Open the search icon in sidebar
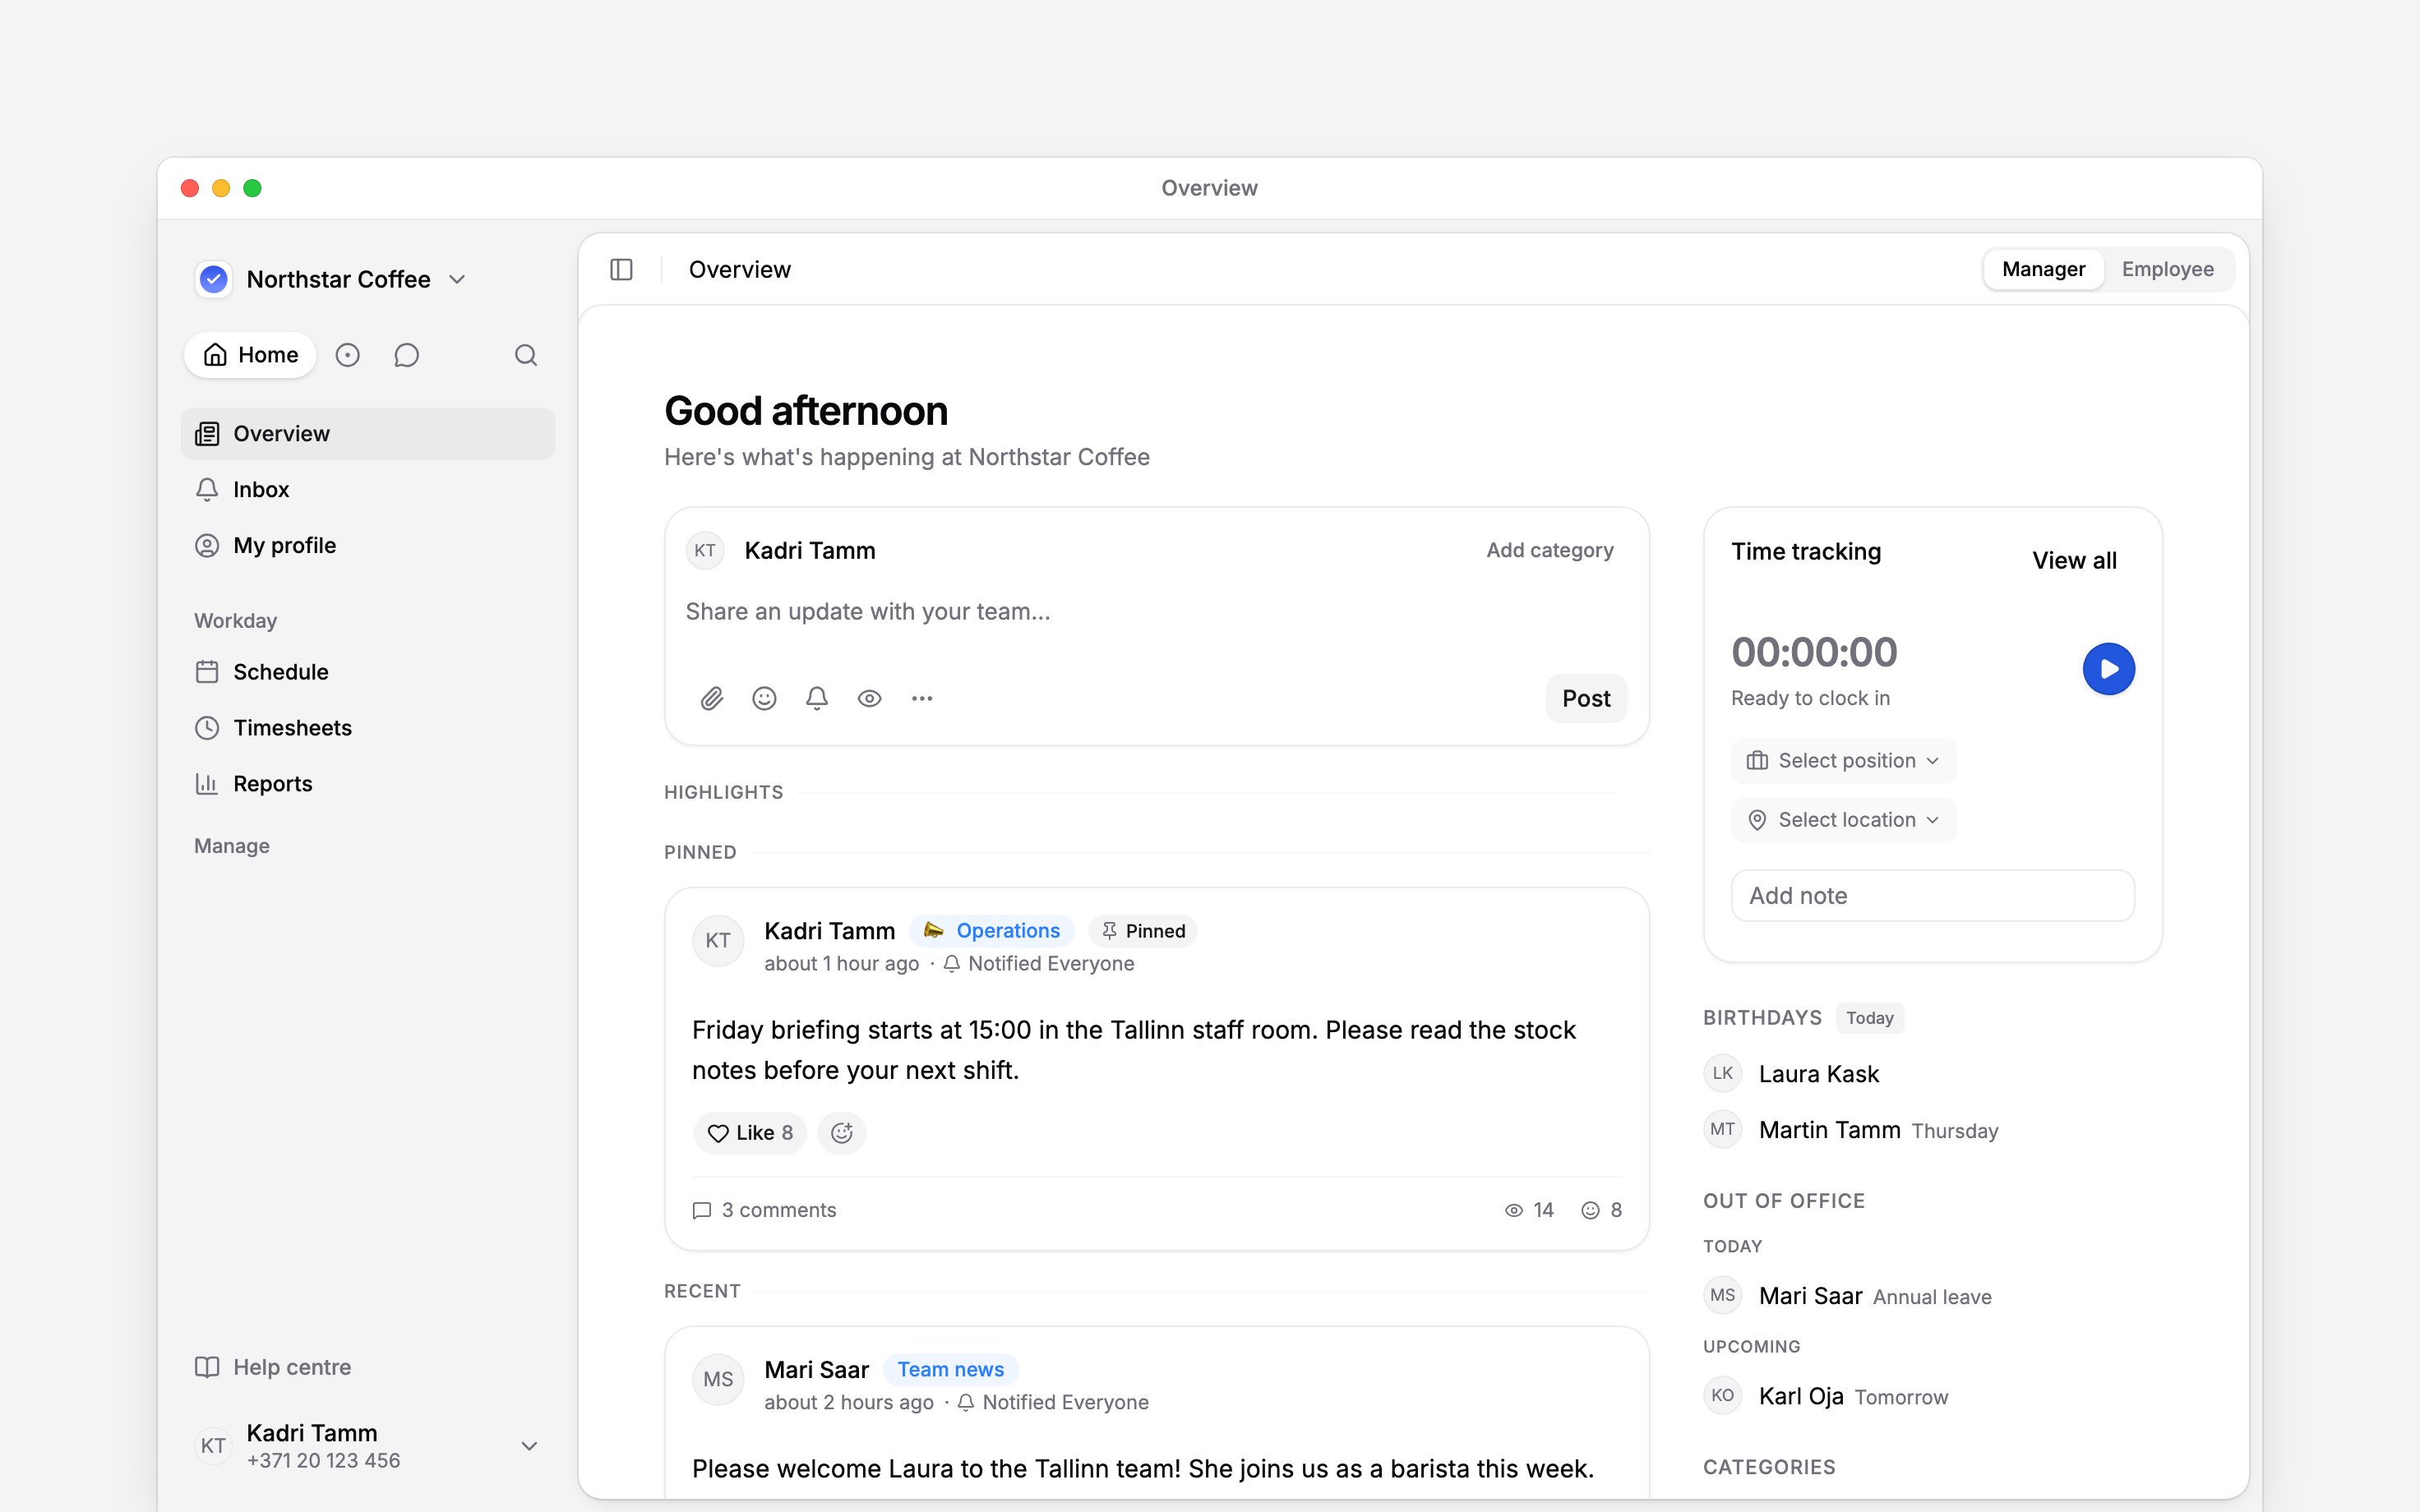The width and height of the screenshot is (2420, 1512). (x=526, y=355)
